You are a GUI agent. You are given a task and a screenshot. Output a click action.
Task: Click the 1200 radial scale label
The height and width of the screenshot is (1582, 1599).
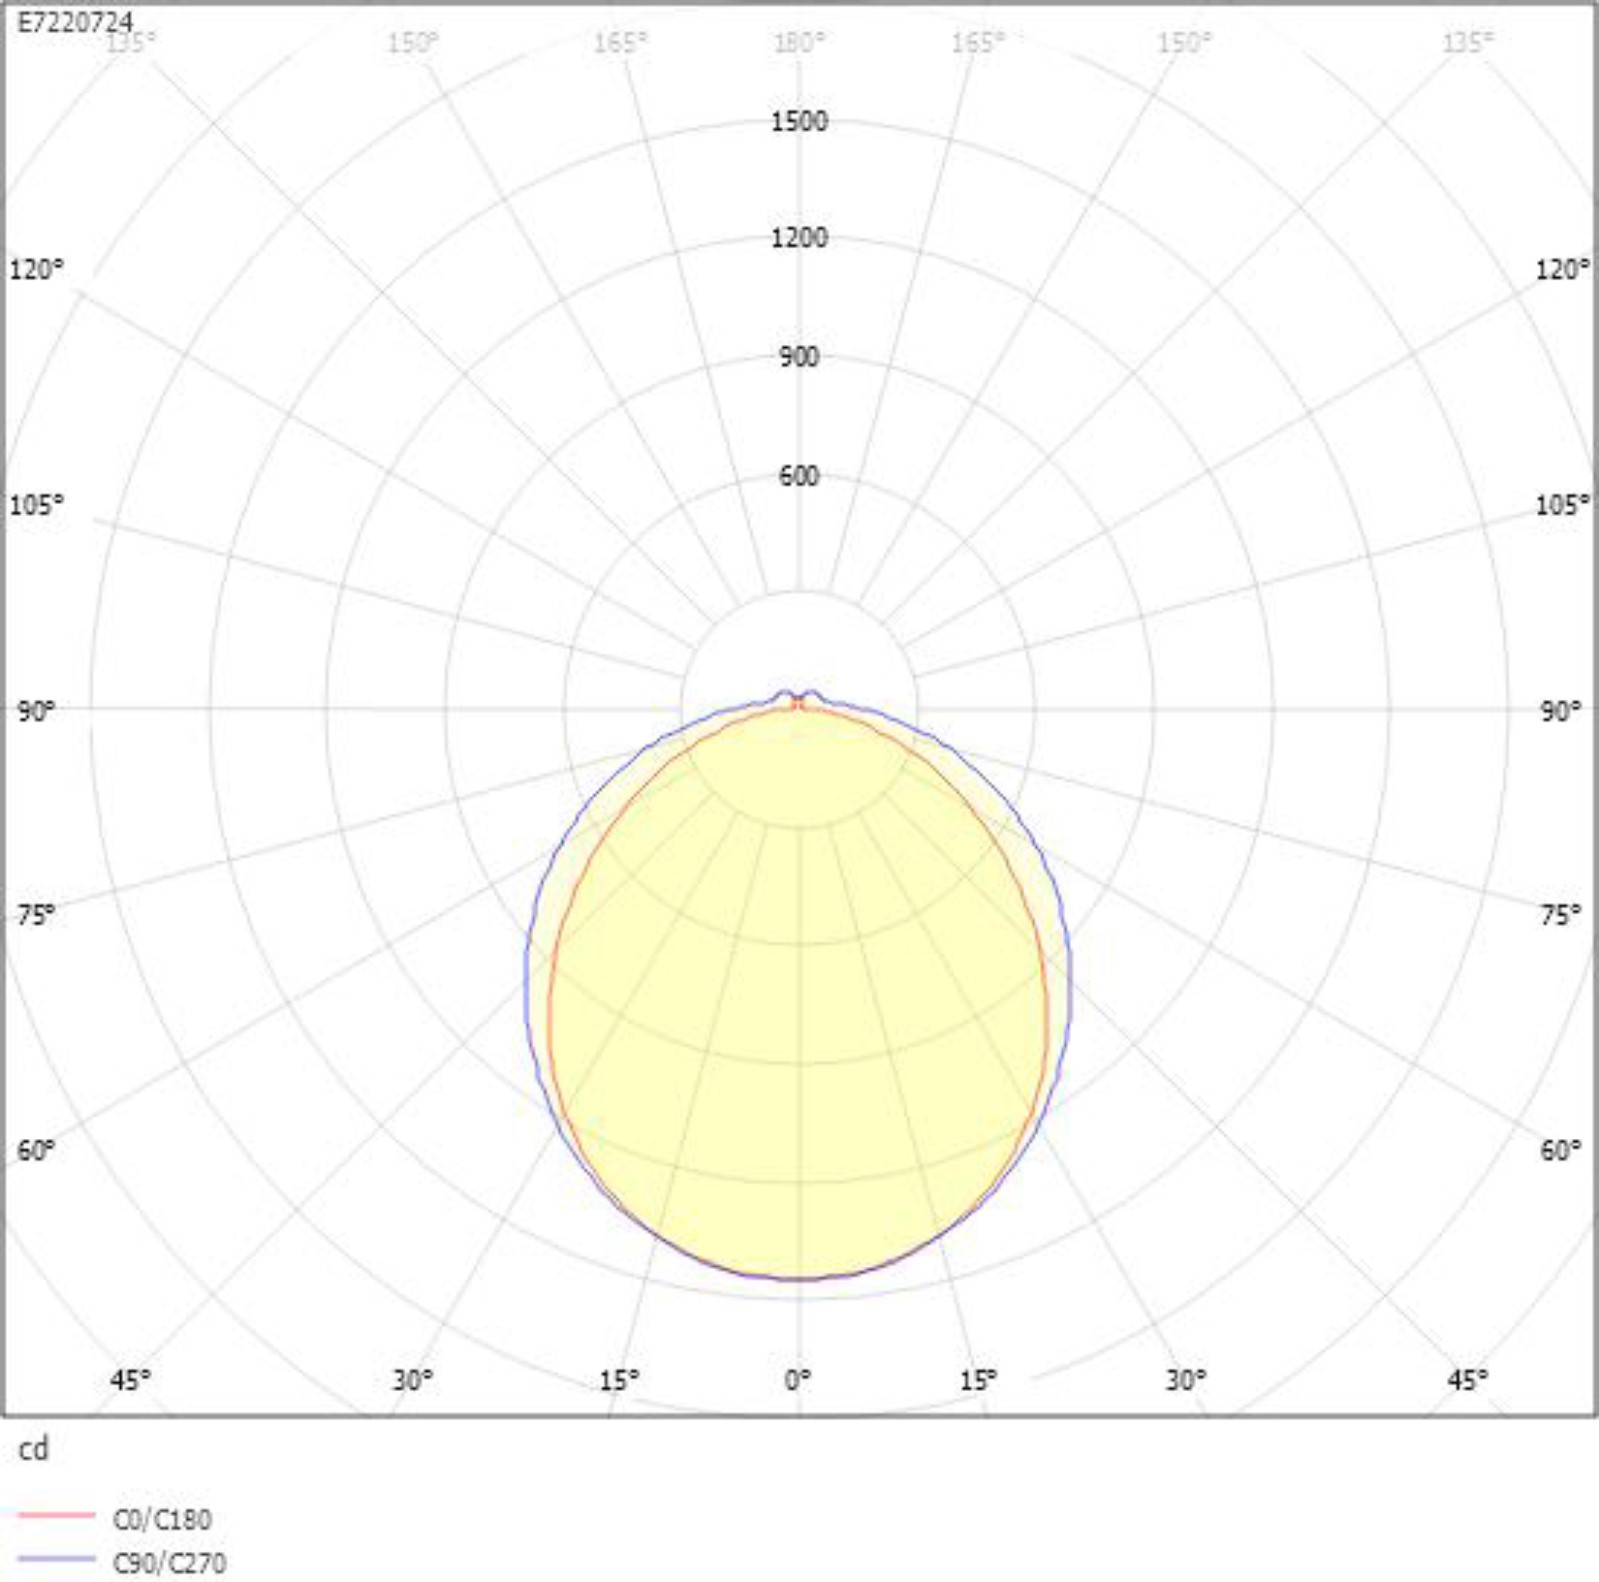799,238
